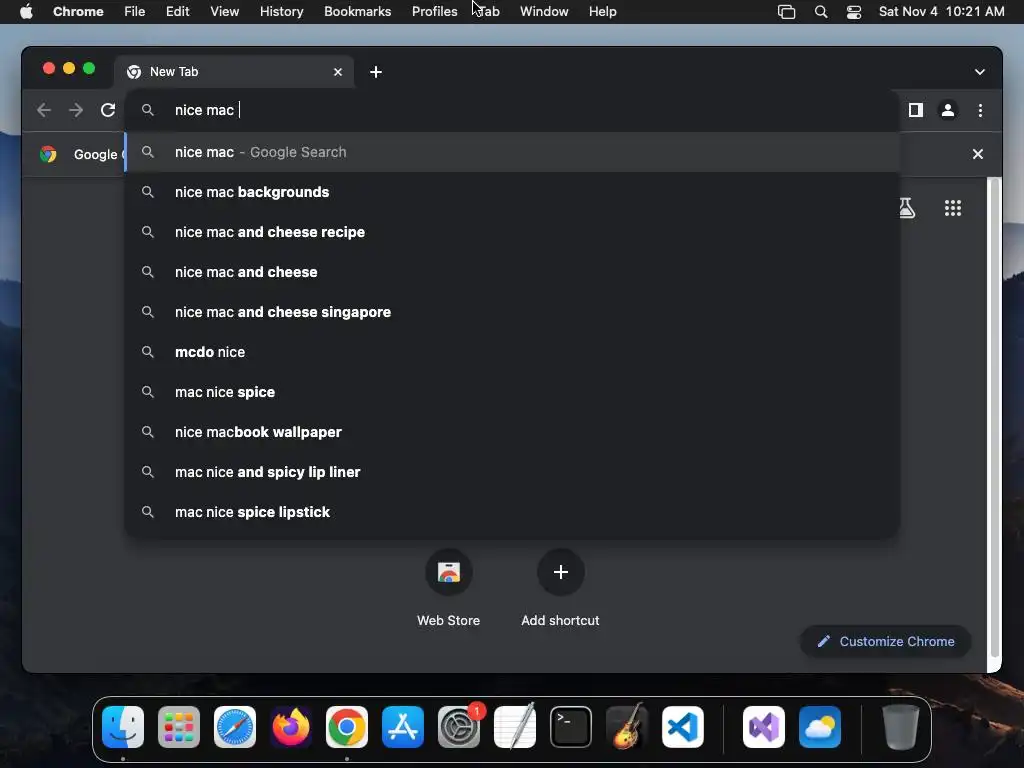The height and width of the screenshot is (768, 1024).
Task: Click the page's vertical scrollbar
Action: (995, 418)
